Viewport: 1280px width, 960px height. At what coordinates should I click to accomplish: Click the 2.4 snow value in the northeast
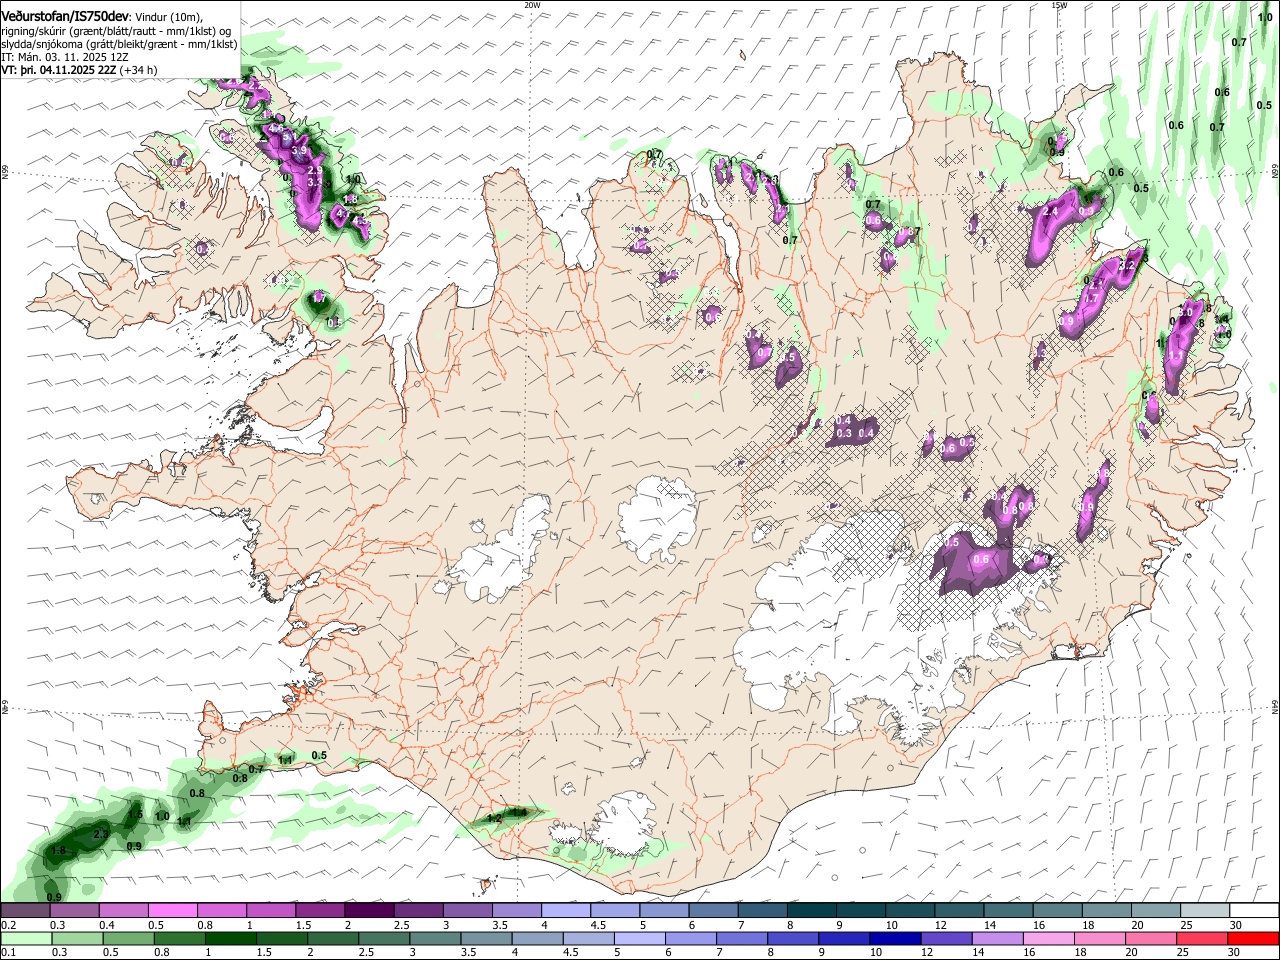[x=1051, y=212]
